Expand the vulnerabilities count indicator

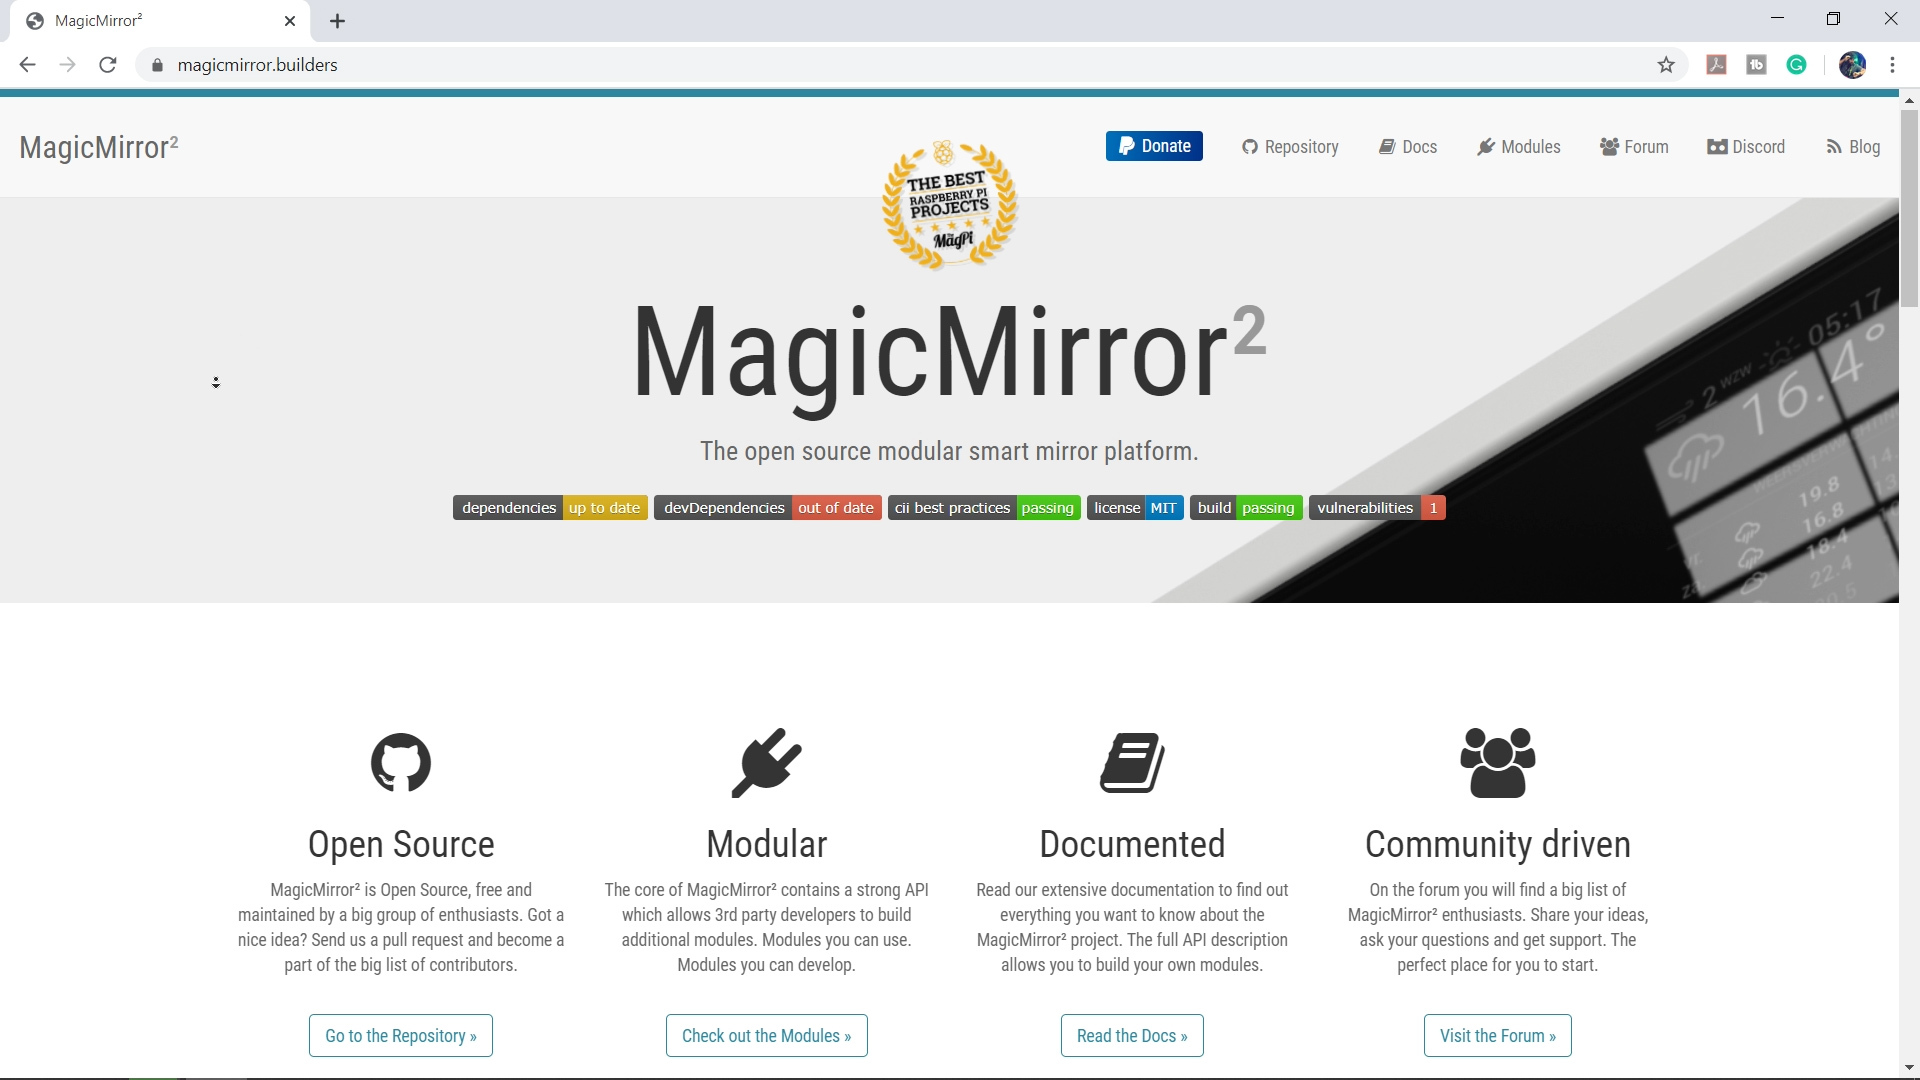point(1433,508)
